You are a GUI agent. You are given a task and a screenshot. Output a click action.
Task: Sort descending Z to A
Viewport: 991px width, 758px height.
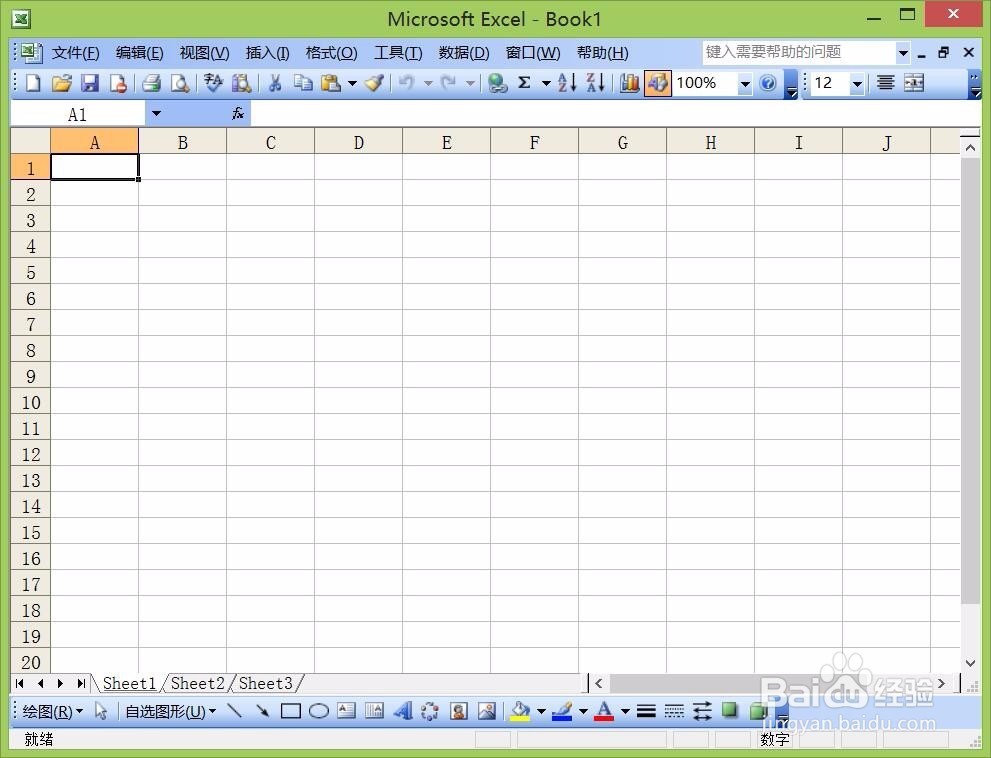pos(595,83)
